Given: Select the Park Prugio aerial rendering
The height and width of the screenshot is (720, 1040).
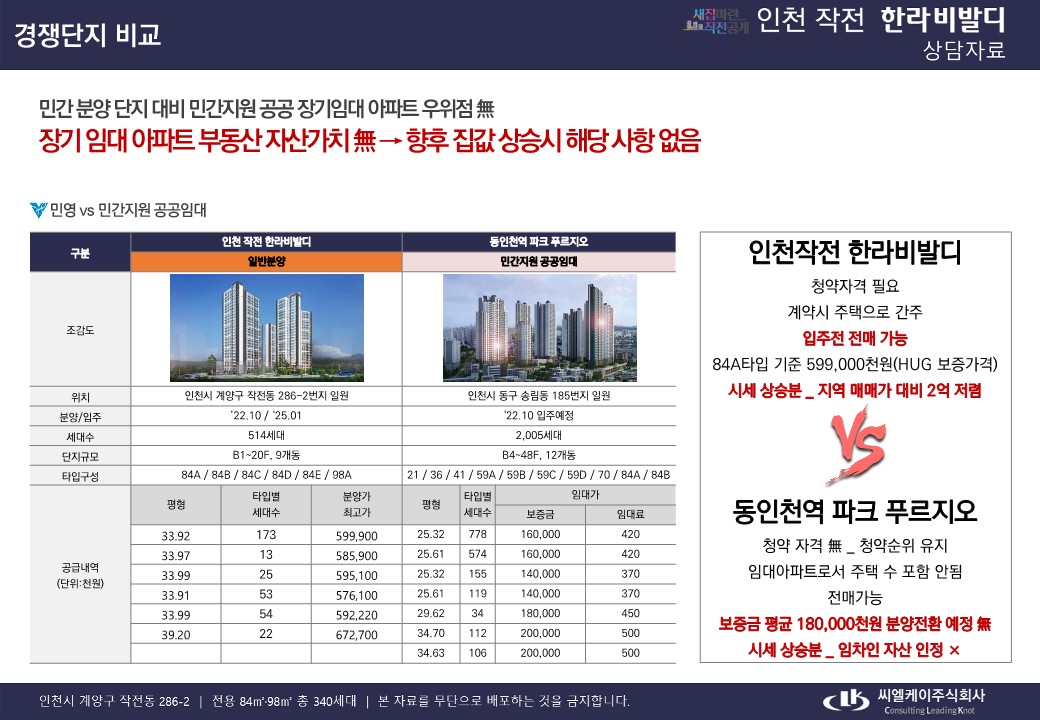Looking at the screenshot, I should coord(539,328).
